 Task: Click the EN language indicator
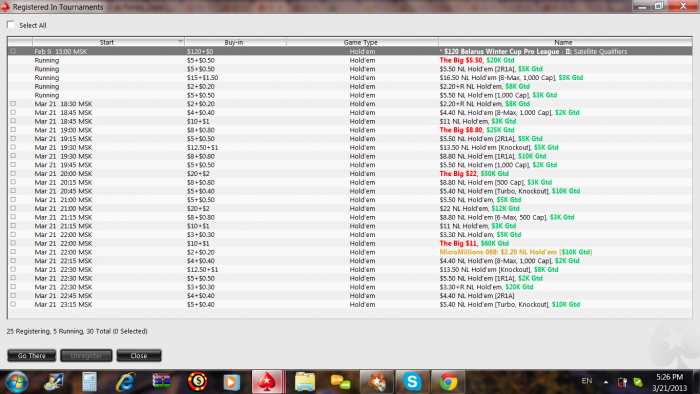pos(587,381)
